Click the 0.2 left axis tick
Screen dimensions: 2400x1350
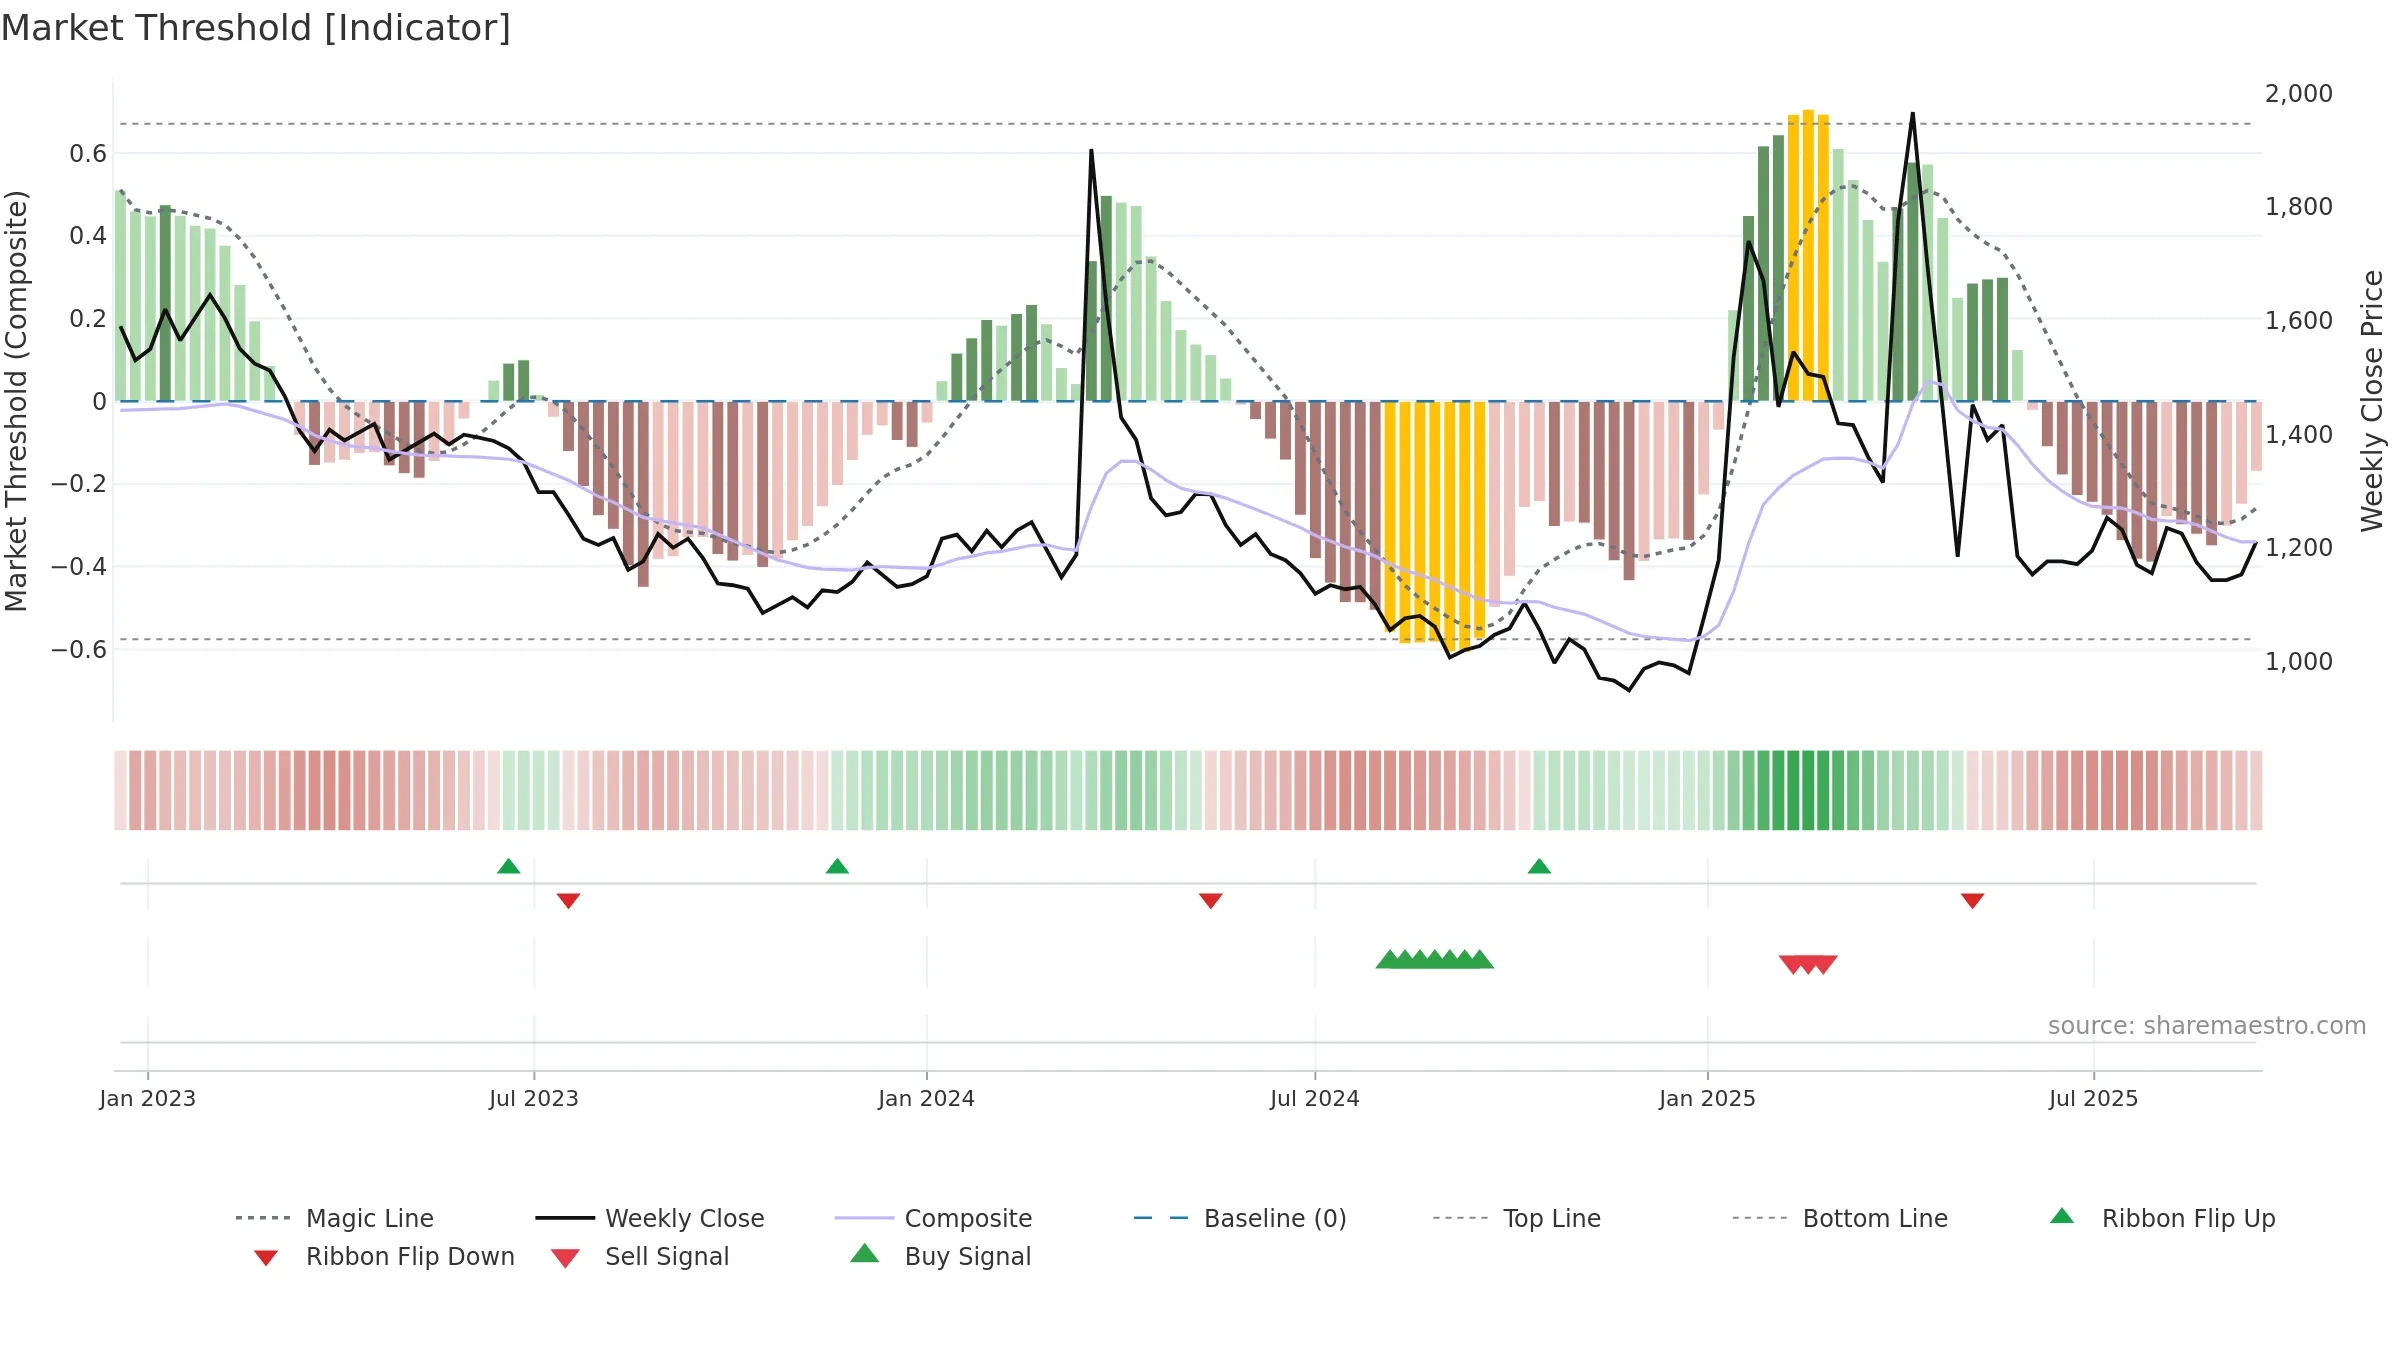click(88, 319)
